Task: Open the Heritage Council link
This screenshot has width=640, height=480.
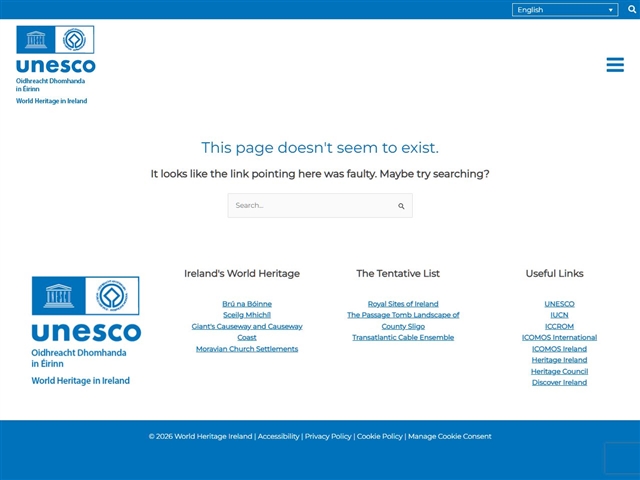Action: click(559, 371)
